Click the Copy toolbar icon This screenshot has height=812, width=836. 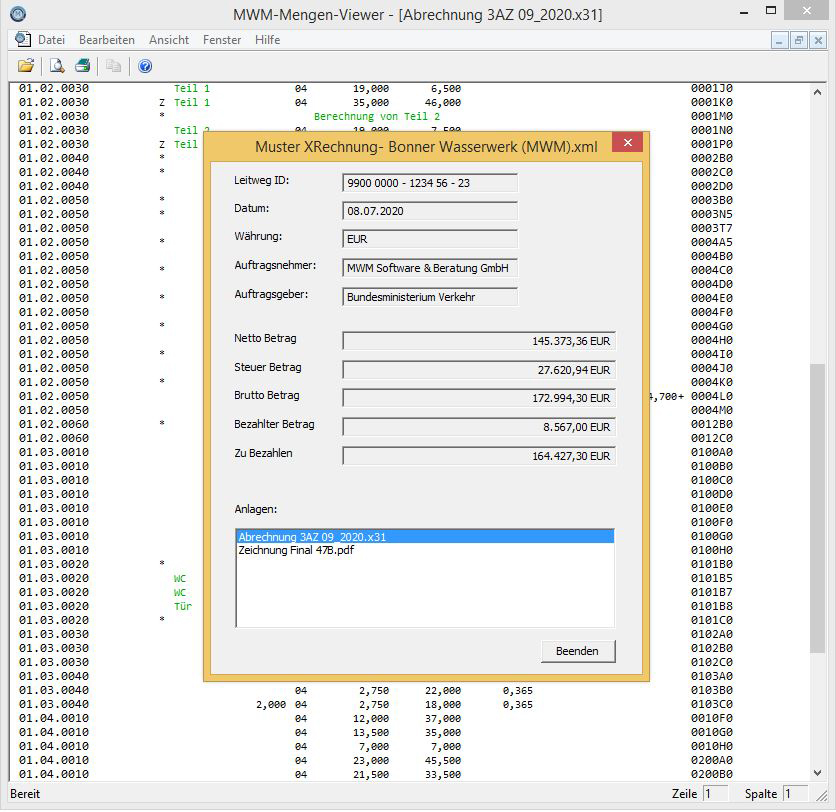[114, 66]
